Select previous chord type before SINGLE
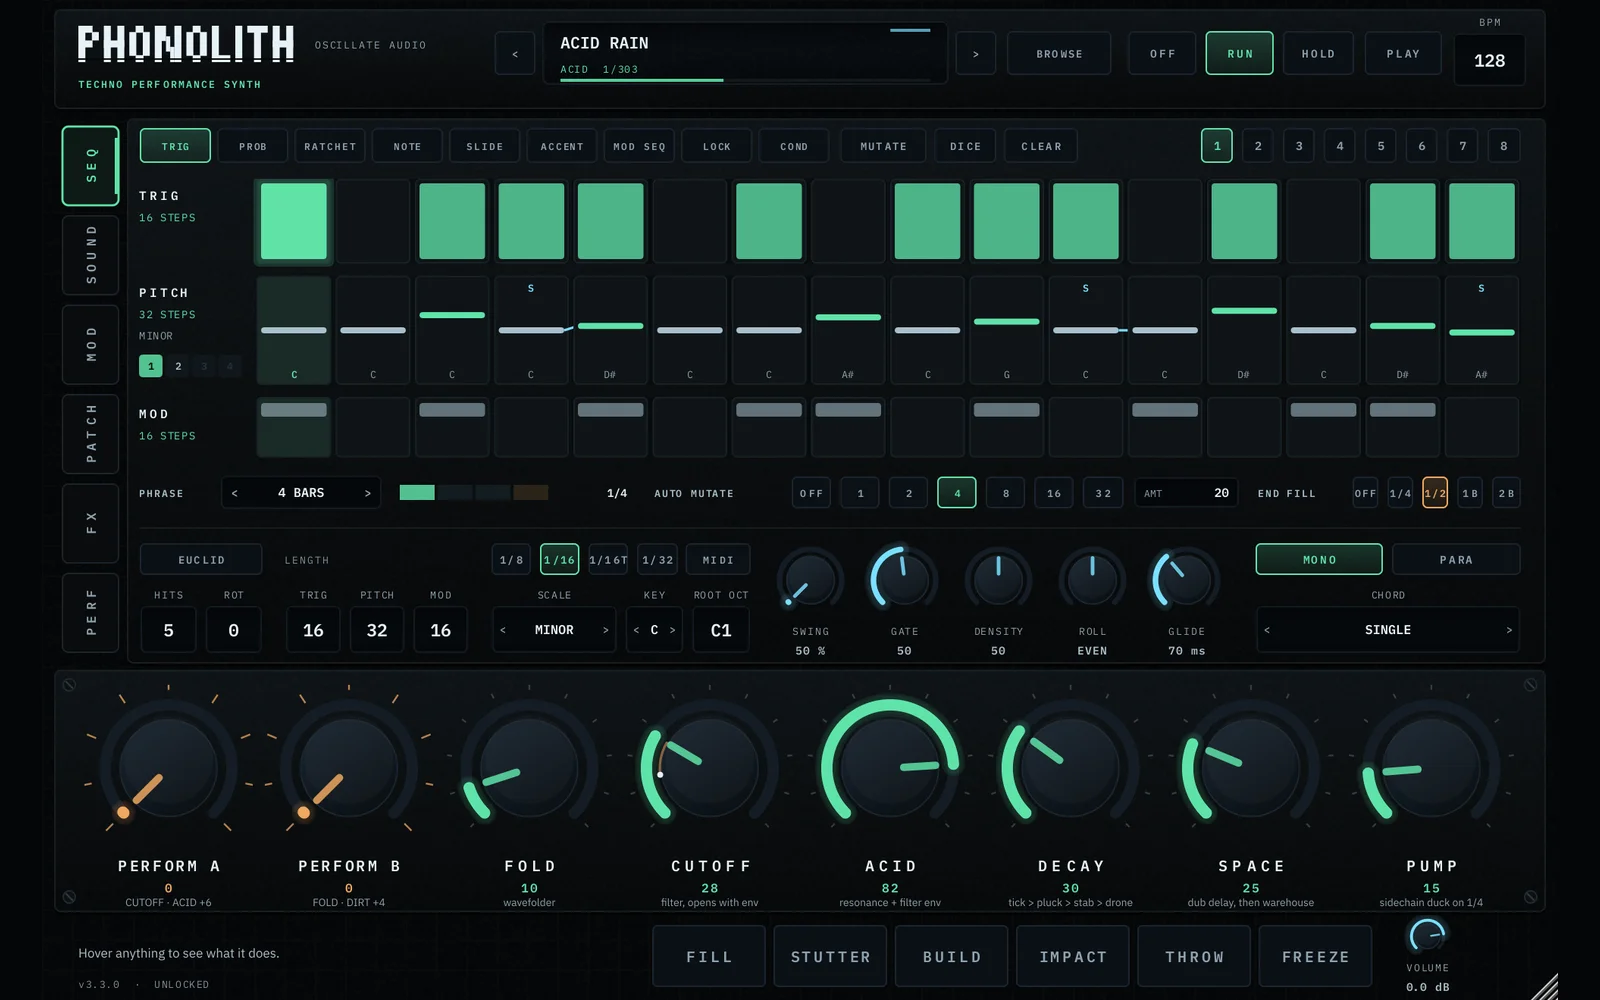The width and height of the screenshot is (1600, 1000). (x=1267, y=630)
